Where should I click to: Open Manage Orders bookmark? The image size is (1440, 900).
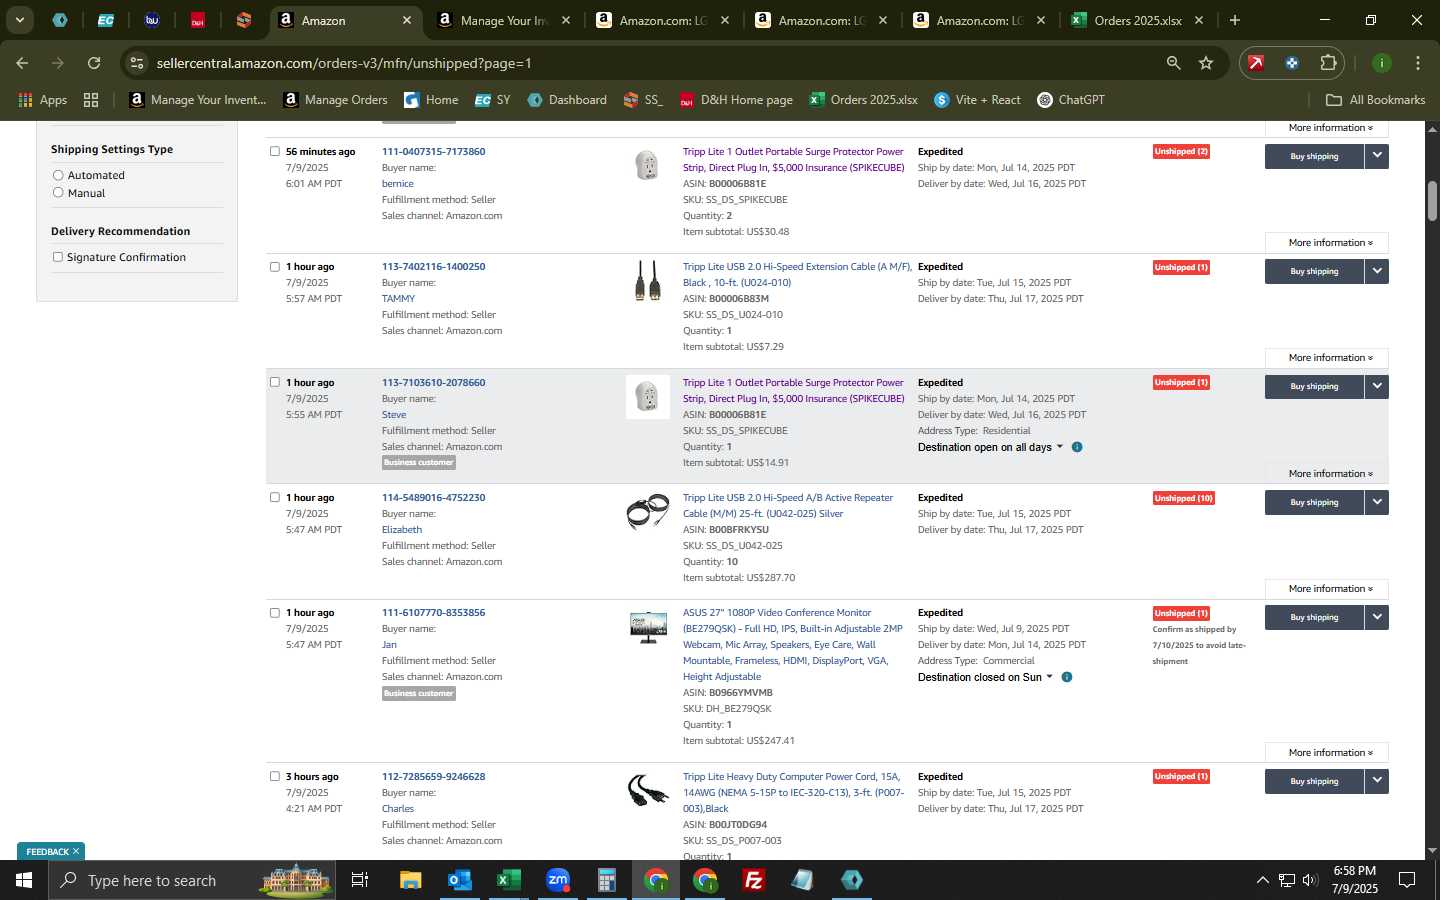point(335,100)
